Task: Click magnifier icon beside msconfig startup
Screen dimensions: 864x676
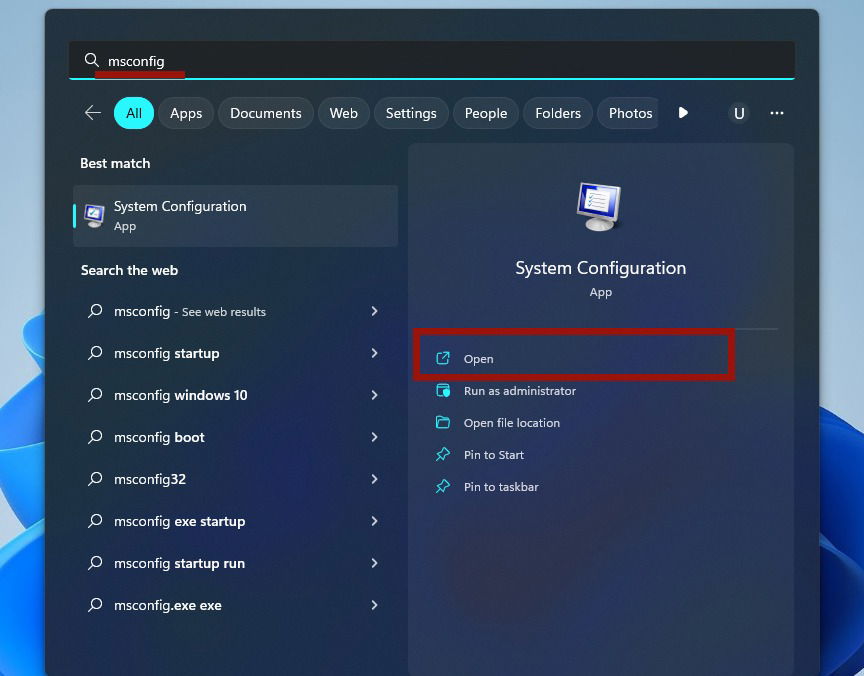Action: click(95, 353)
